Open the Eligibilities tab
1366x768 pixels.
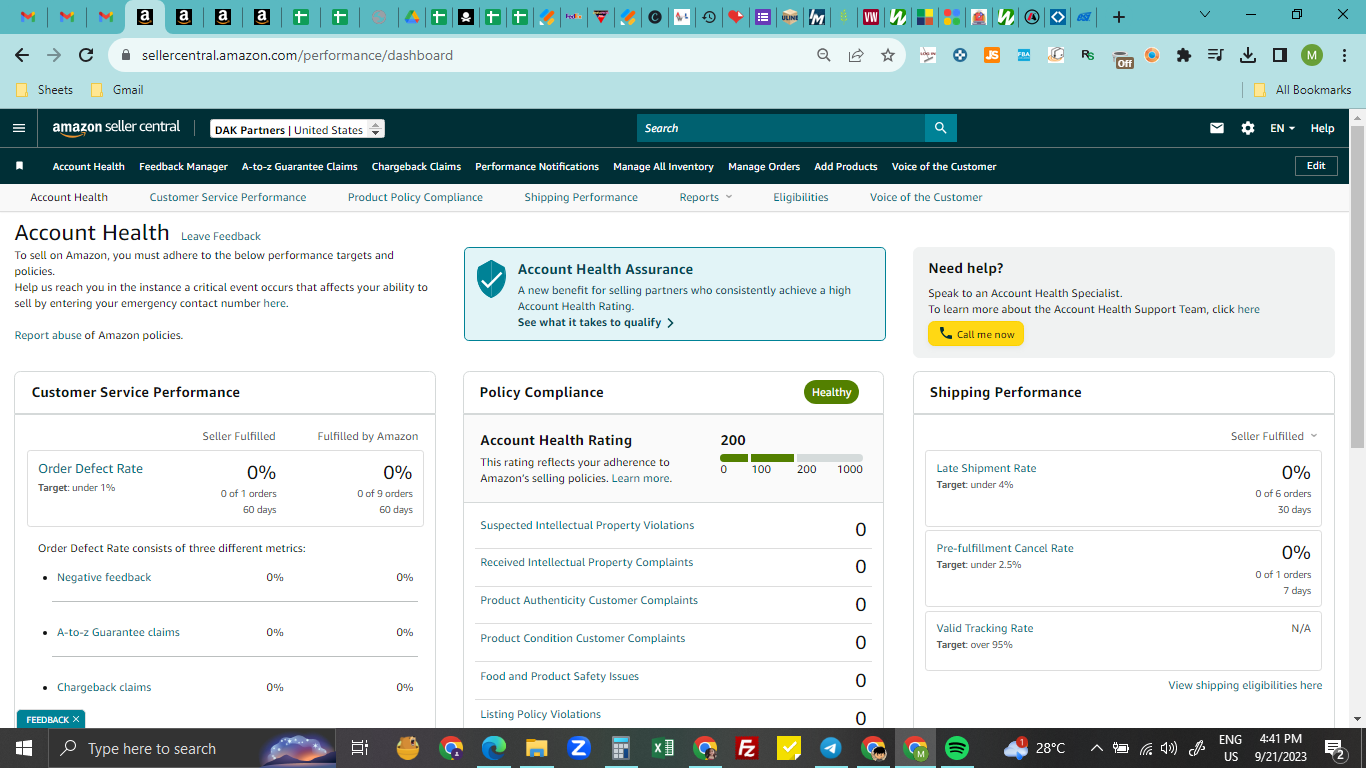point(801,197)
